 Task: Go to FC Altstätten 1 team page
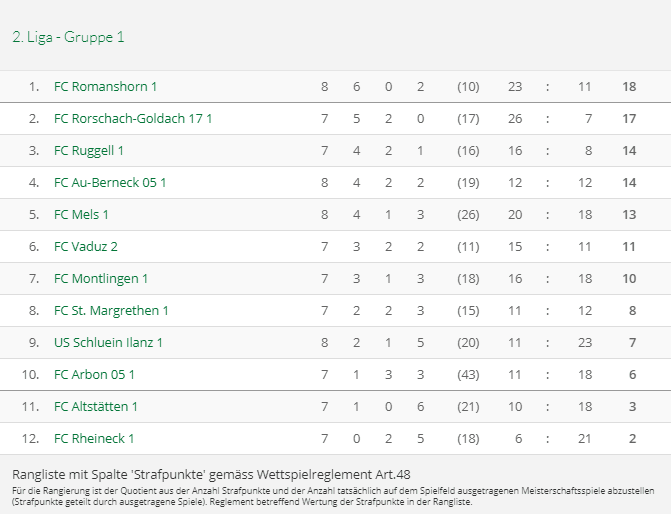point(96,407)
